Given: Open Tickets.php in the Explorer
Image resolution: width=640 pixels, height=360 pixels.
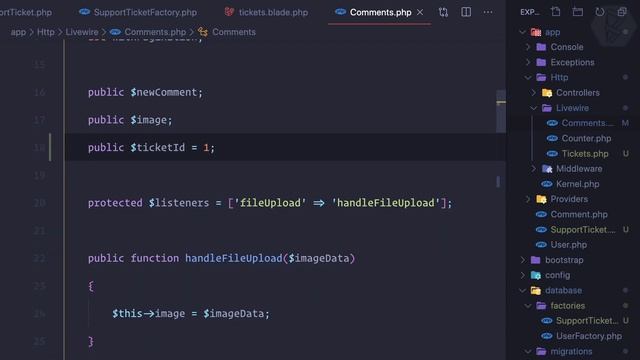Looking at the screenshot, I should click(x=585, y=153).
